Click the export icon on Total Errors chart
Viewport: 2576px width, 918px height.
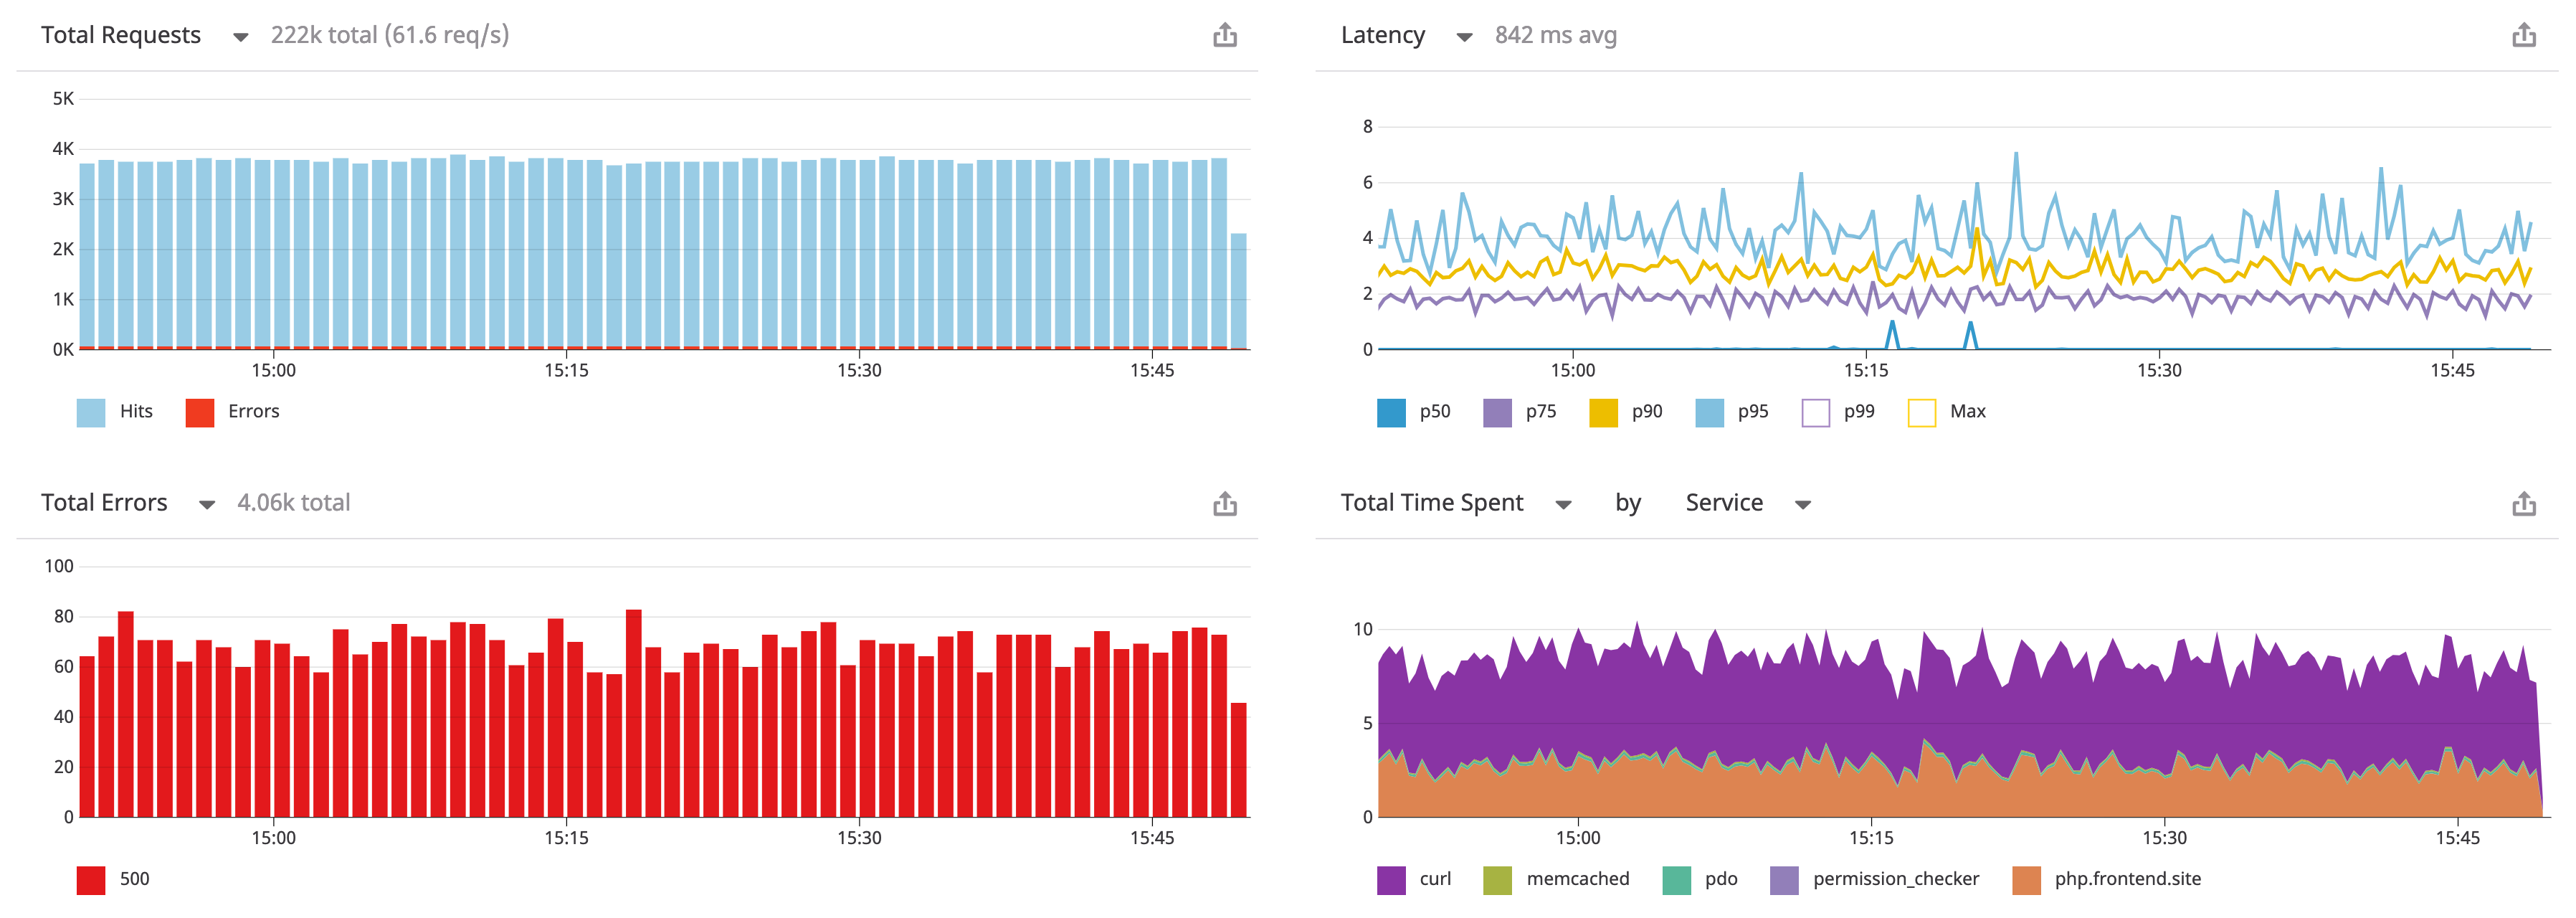click(1225, 503)
